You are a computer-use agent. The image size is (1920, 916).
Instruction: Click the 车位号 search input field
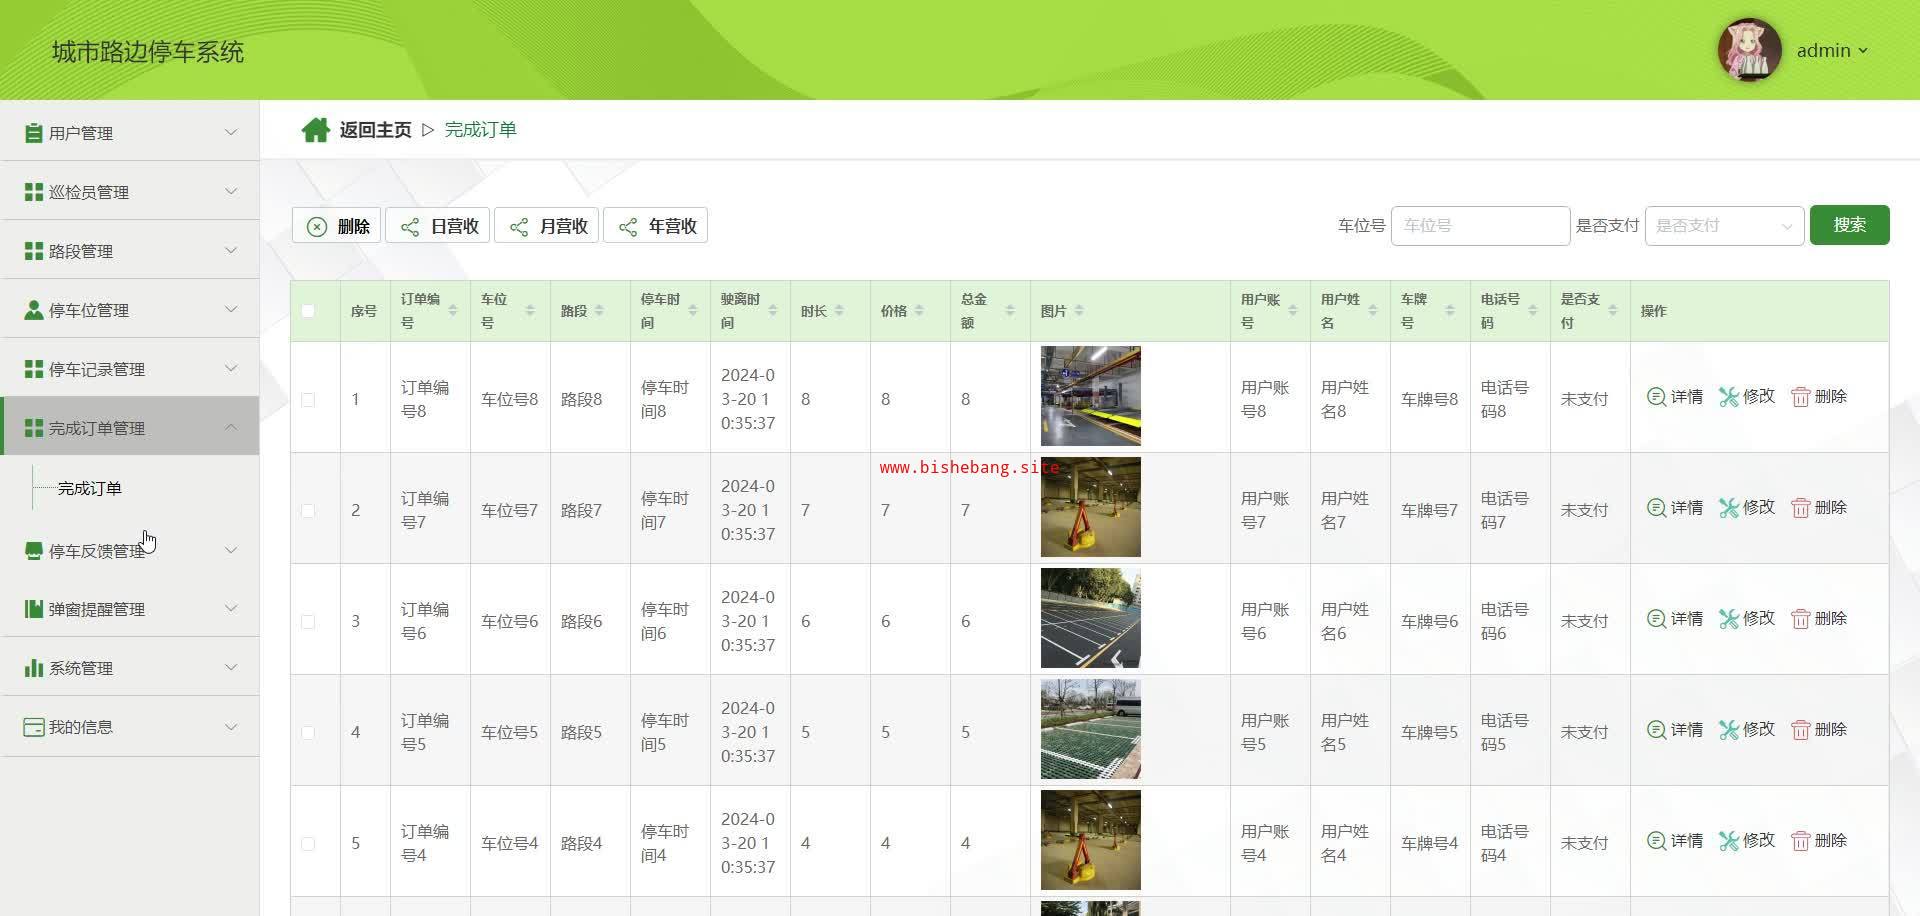1479,226
